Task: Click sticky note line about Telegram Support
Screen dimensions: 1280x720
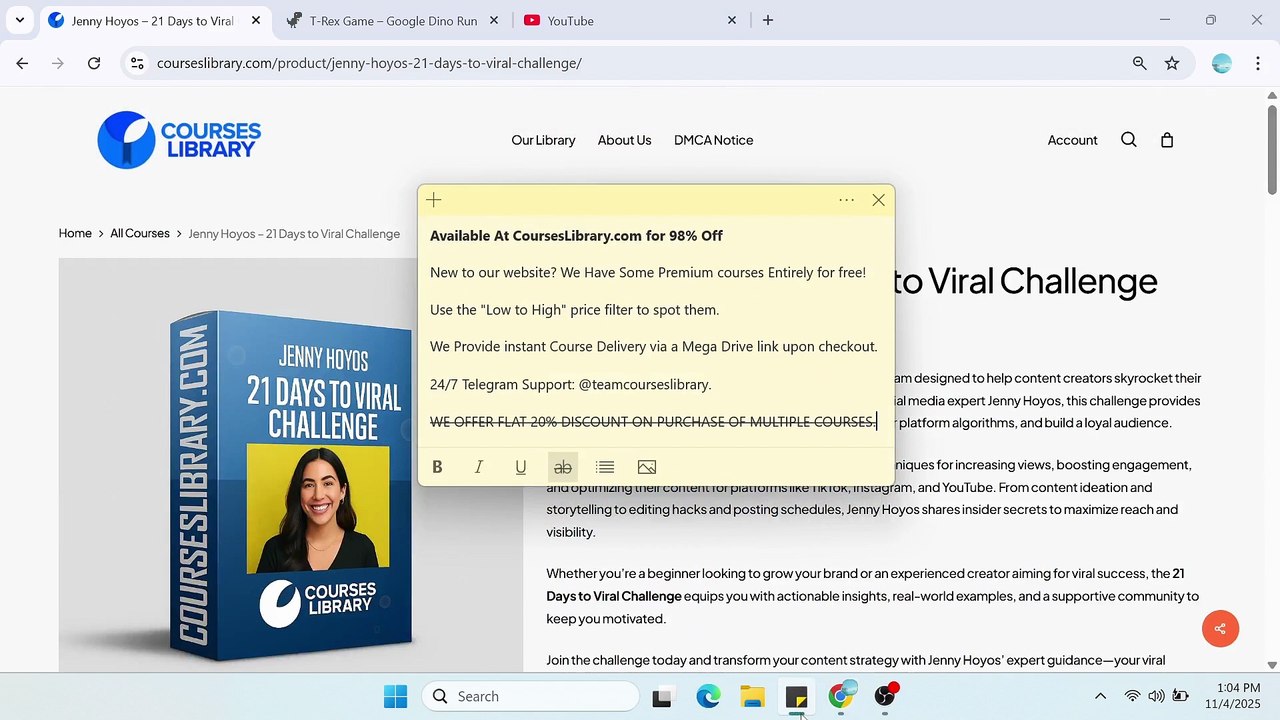Action: coord(570,384)
